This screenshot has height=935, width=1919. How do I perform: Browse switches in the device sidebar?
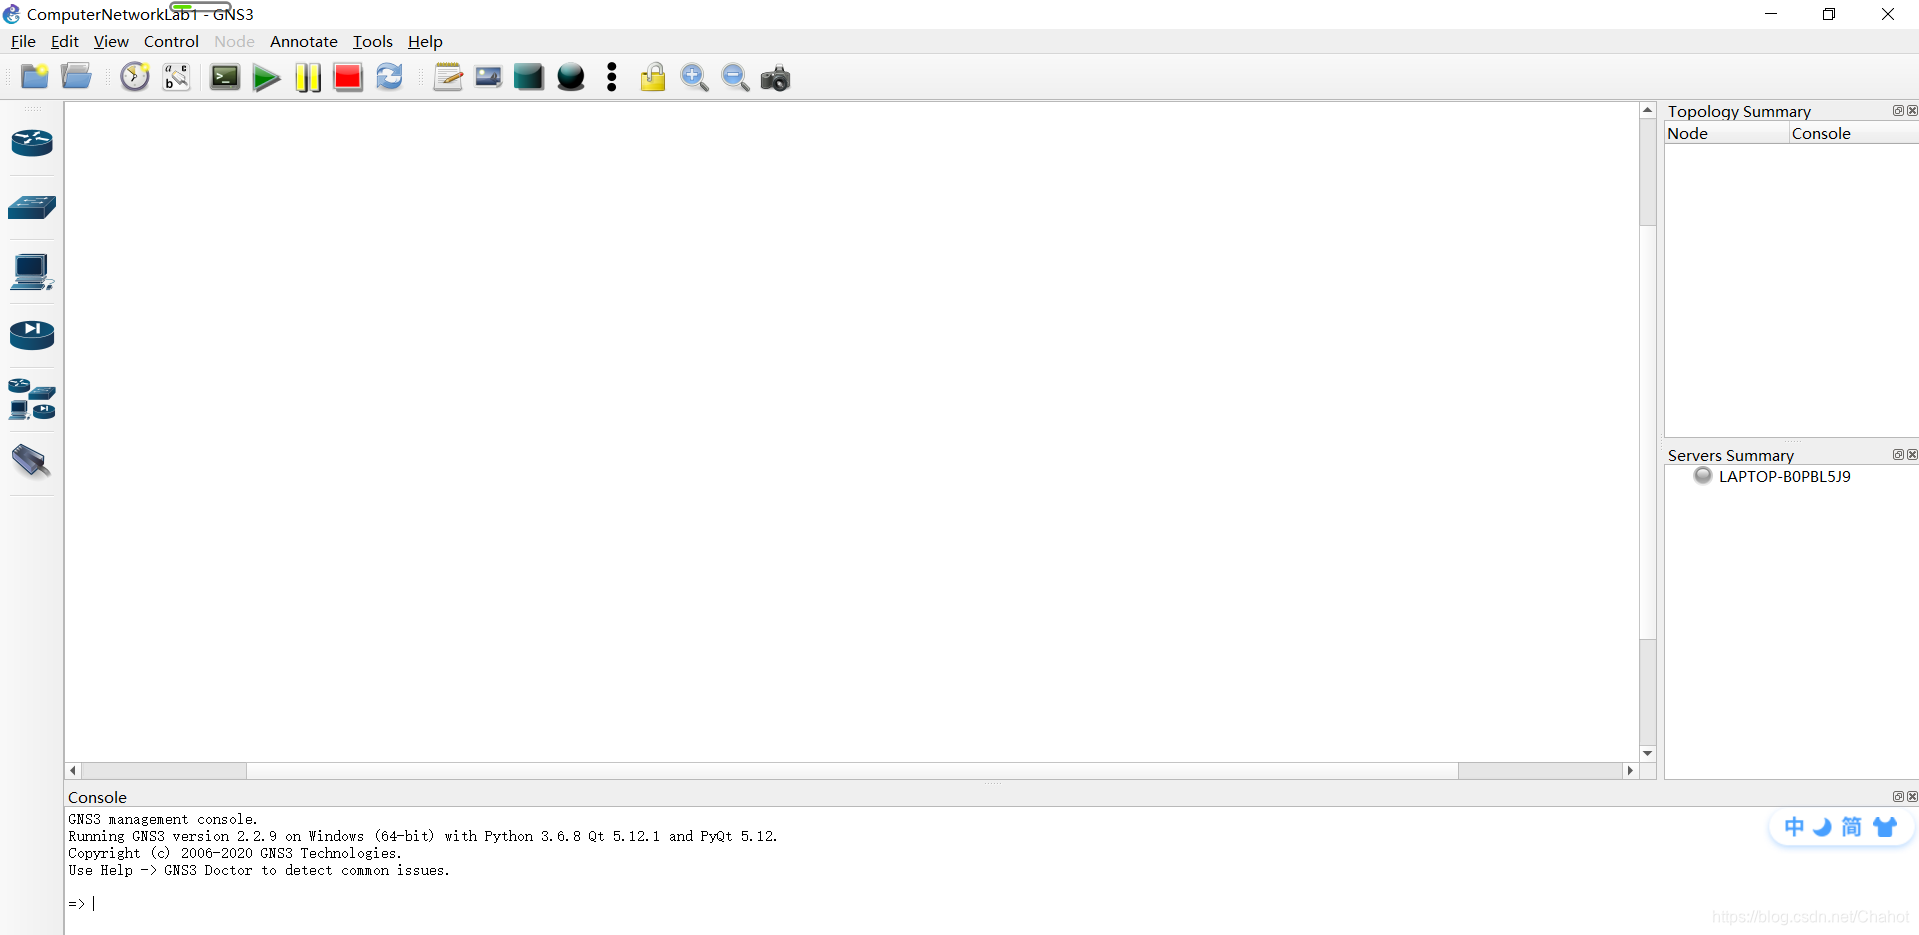pos(32,207)
